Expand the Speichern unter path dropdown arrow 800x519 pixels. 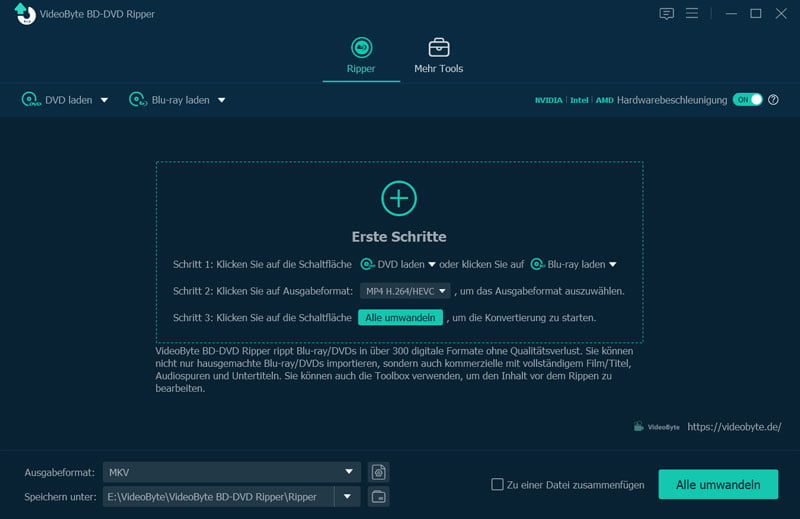(x=348, y=496)
